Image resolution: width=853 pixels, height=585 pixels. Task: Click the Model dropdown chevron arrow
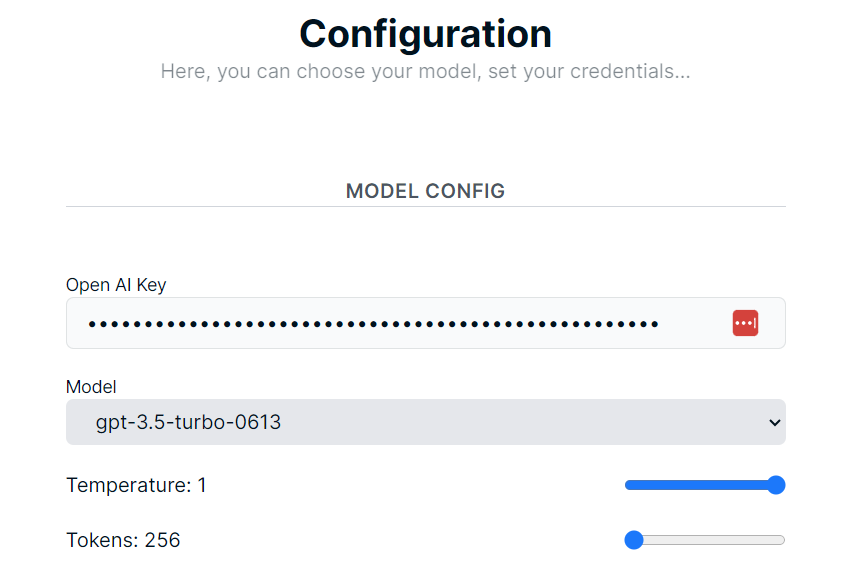(774, 423)
